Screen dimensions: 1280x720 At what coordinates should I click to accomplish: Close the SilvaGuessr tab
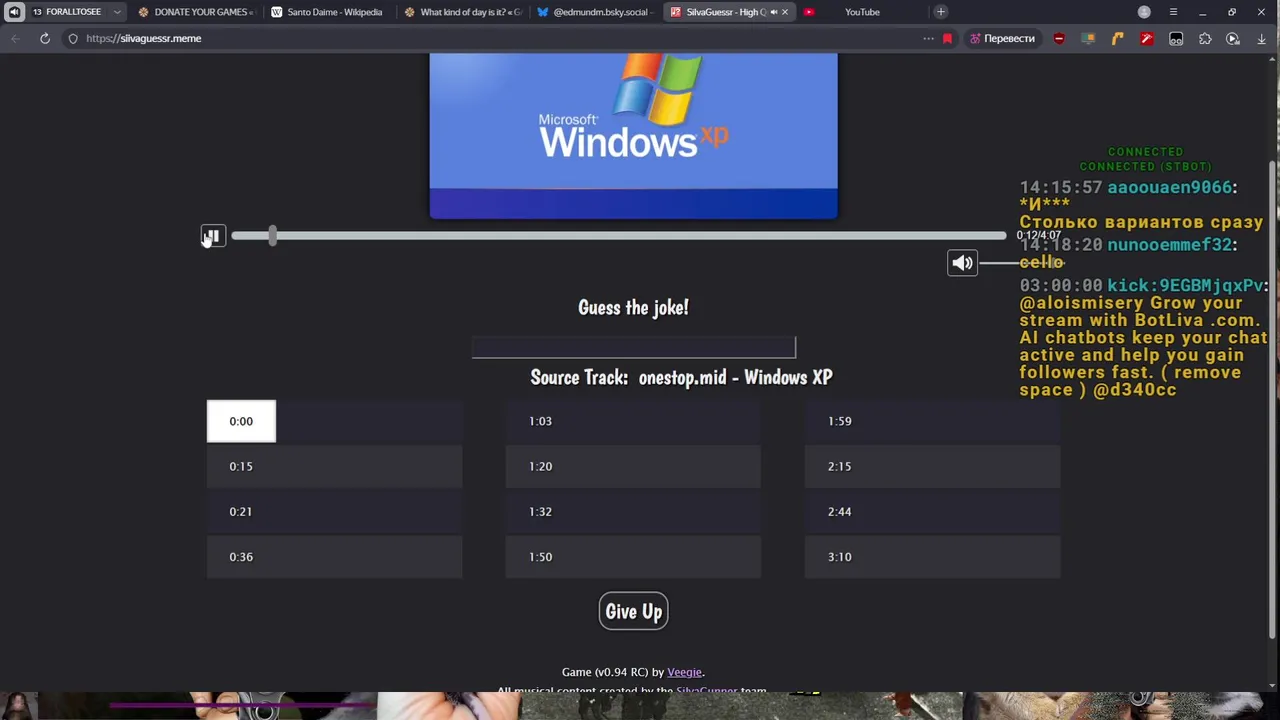point(785,12)
